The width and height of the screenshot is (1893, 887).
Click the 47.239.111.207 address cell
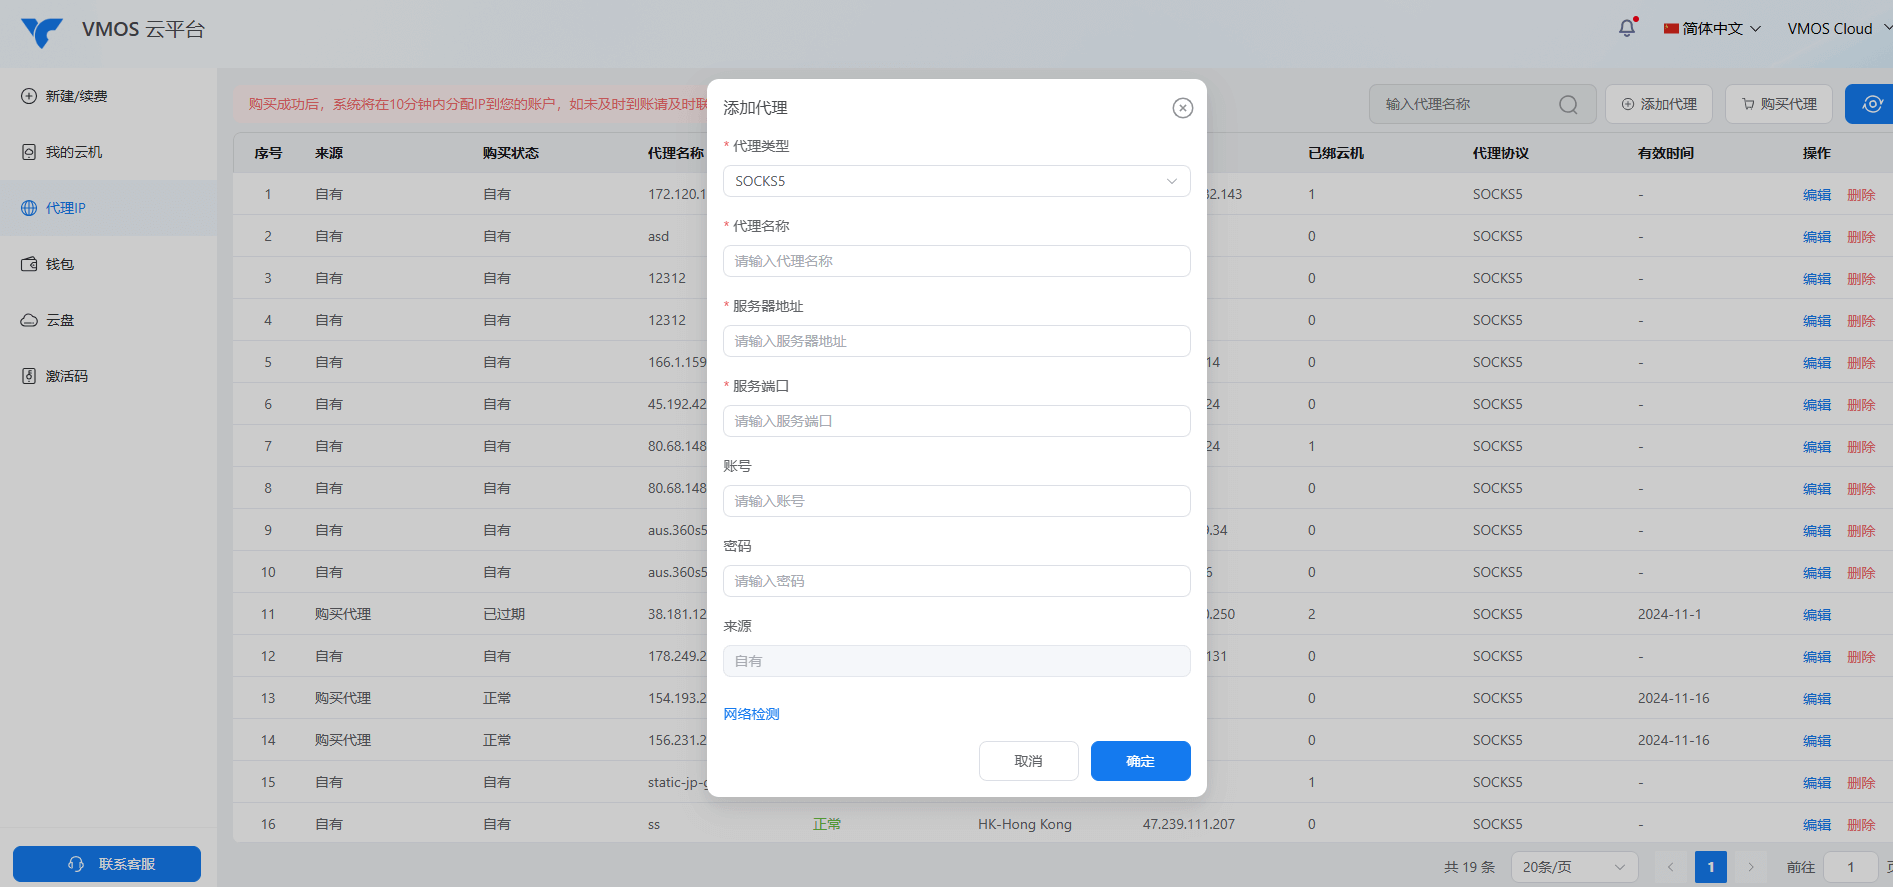point(1188,824)
